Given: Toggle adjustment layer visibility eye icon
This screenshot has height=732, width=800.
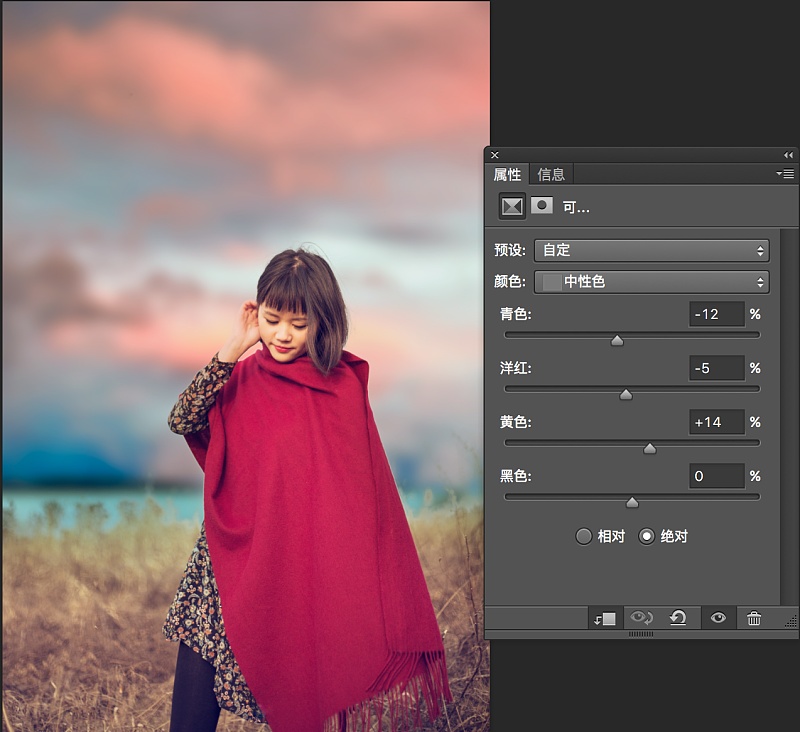Looking at the screenshot, I should 718,618.
